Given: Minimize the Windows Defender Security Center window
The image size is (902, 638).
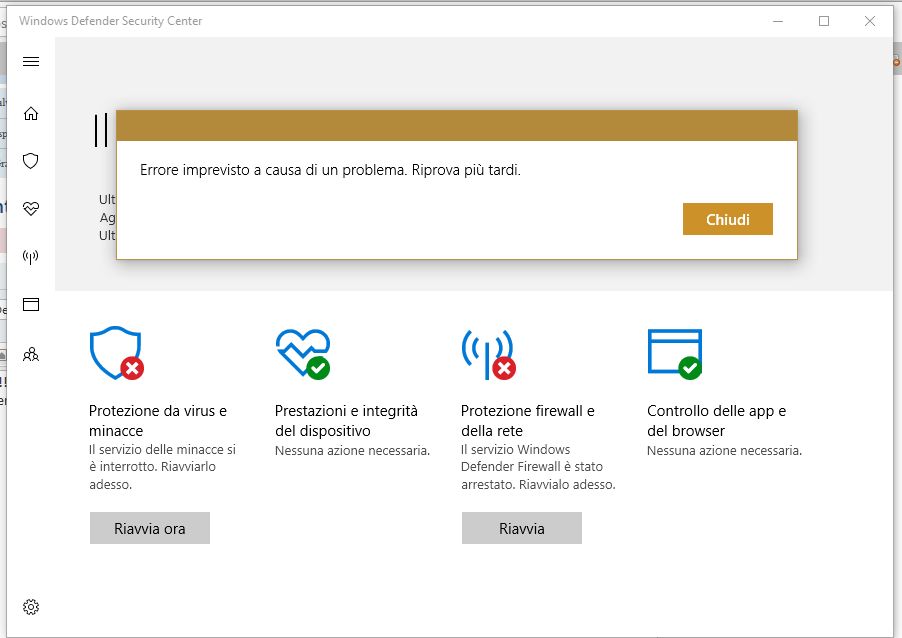Looking at the screenshot, I should click(x=778, y=21).
